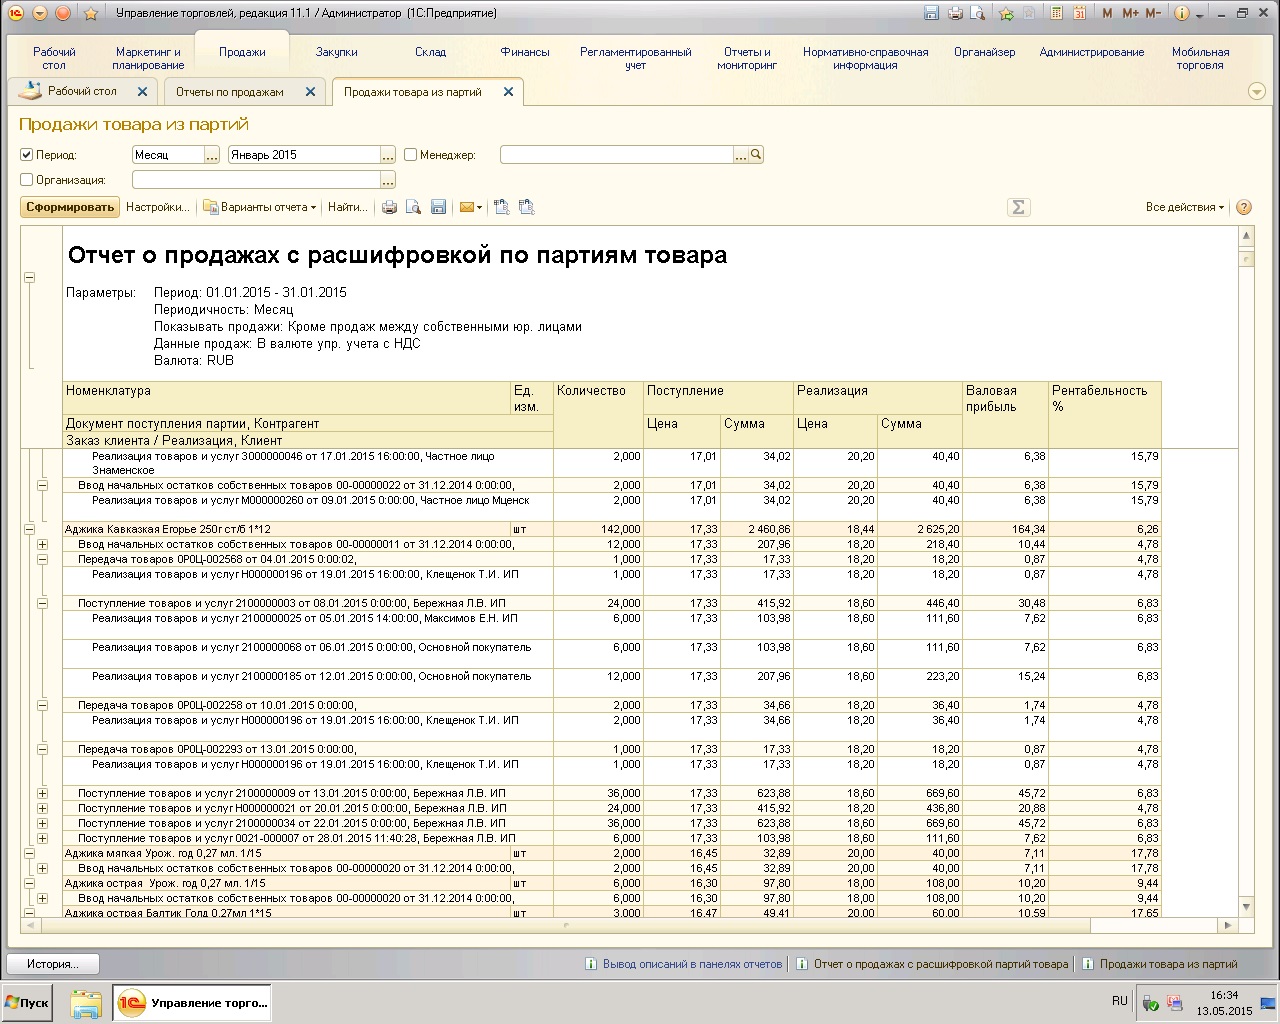Open Варианты отчета dropdown
This screenshot has height=1024, width=1280.
[x=260, y=207]
